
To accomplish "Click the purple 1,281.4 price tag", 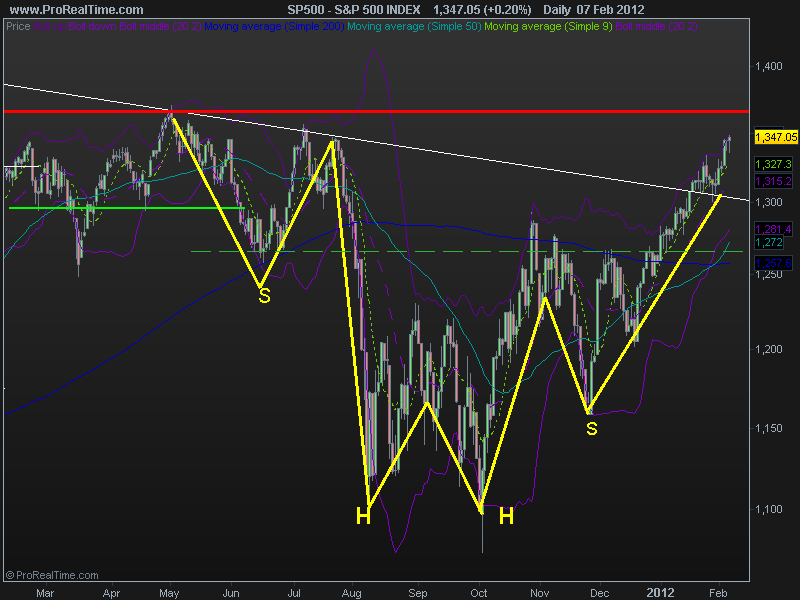I will [x=773, y=229].
